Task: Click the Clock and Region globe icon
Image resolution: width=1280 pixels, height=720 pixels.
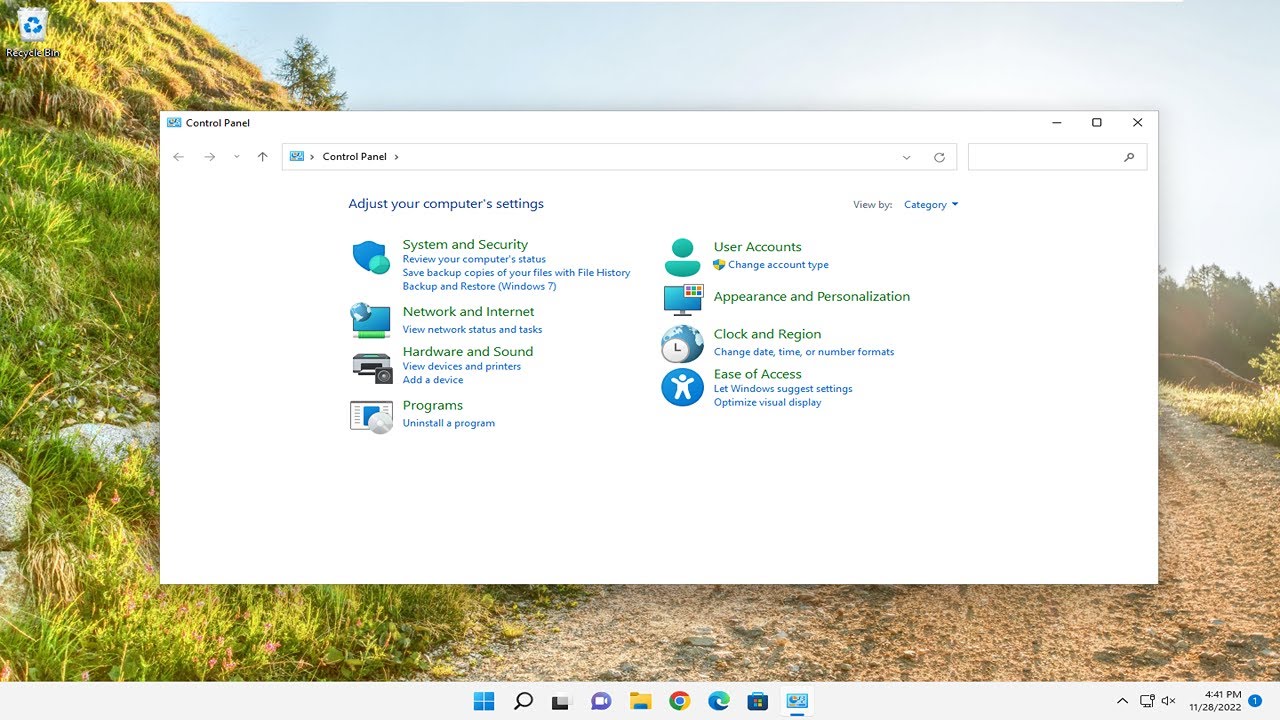Action: pos(682,344)
